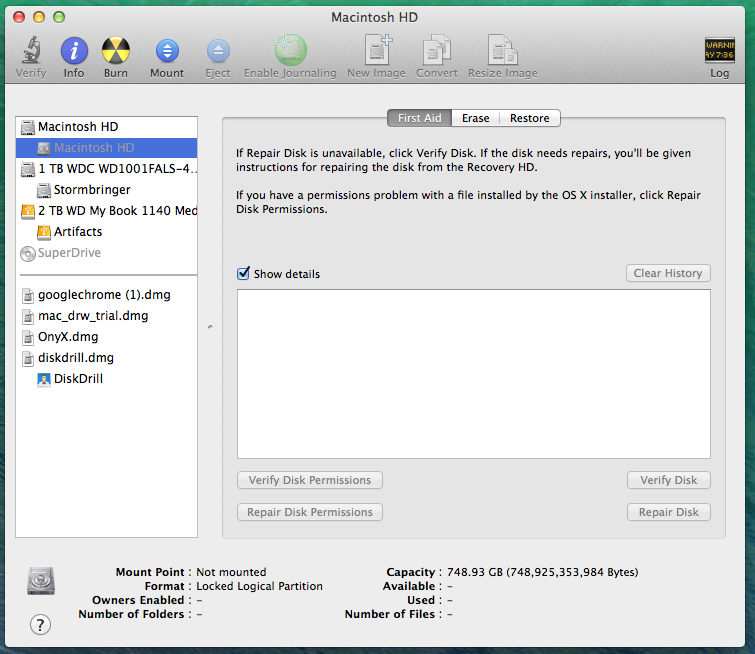This screenshot has width=755, height=654.
Task: Select diskdrill.dmg disk image
Action: click(106, 358)
